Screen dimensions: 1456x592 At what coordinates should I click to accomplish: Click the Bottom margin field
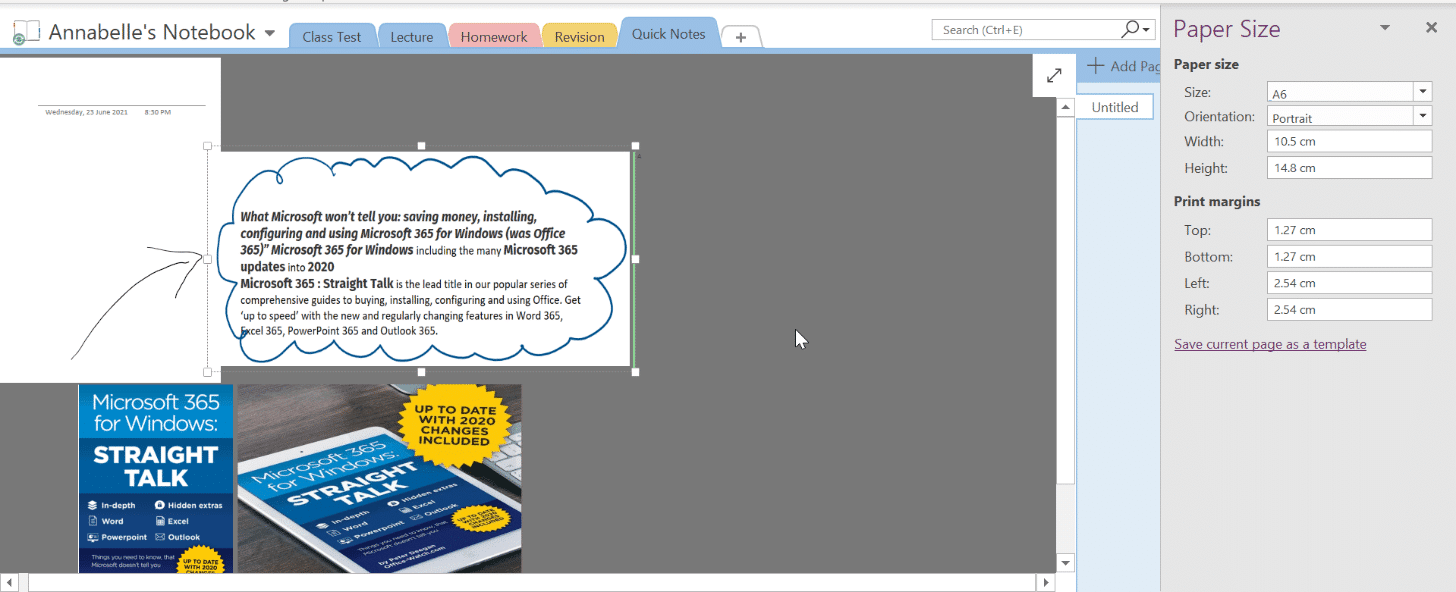pos(1349,257)
